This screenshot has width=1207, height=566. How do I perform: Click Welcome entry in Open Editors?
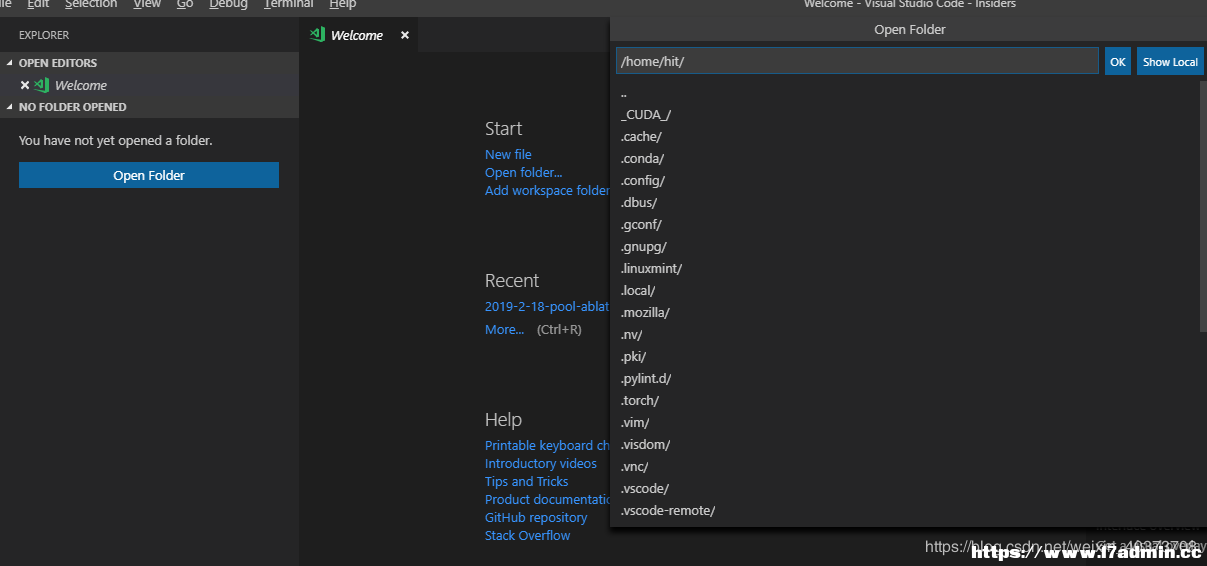click(x=149, y=85)
